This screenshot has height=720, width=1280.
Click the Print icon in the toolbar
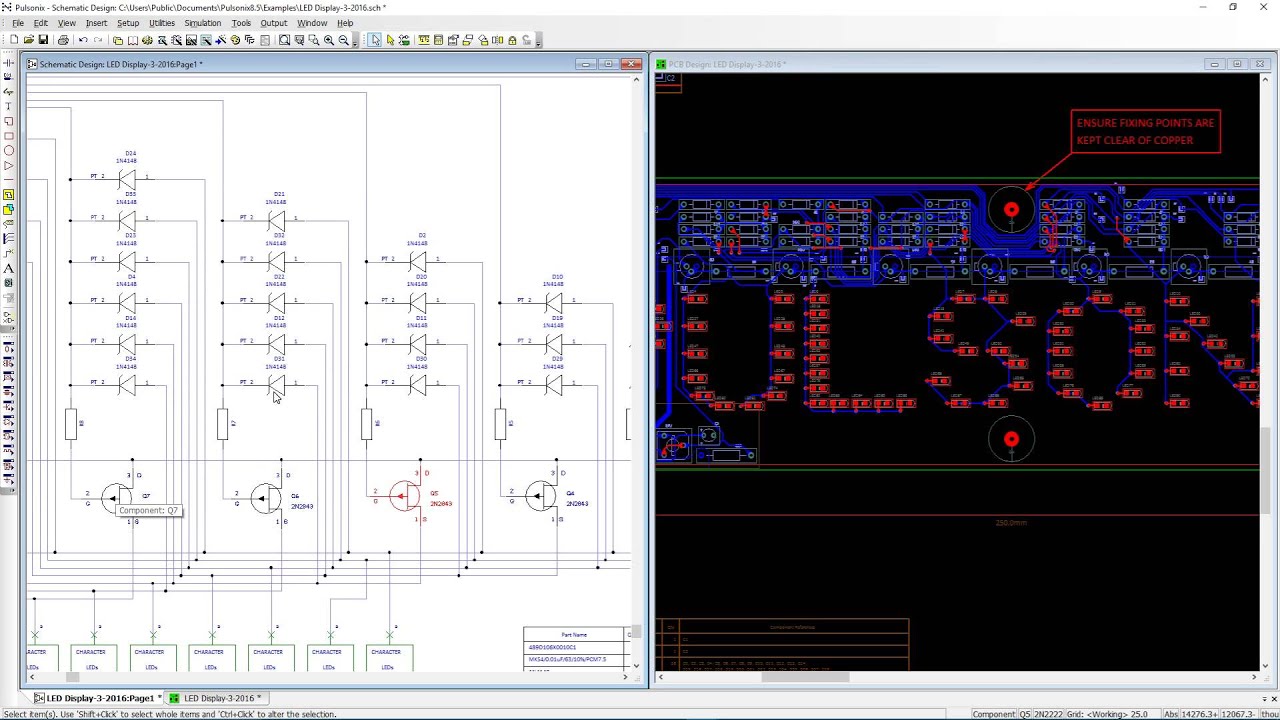tap(63, 40)
